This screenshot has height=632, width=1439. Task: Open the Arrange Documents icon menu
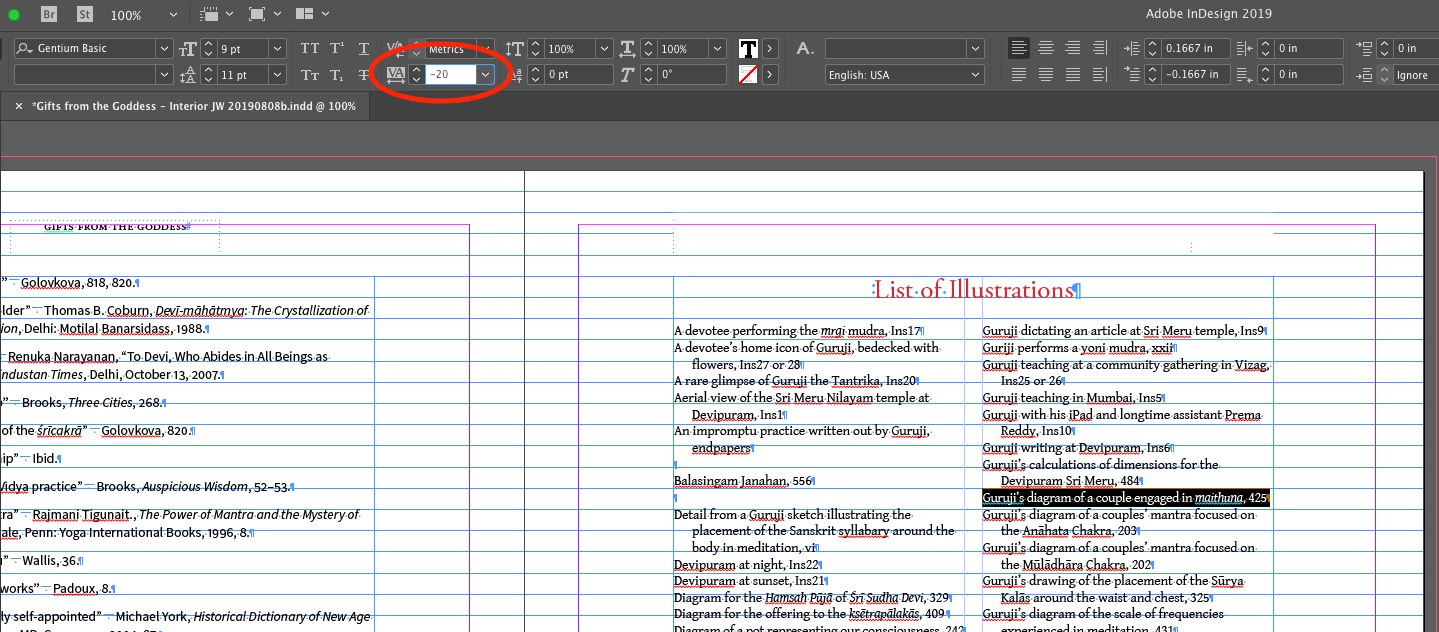pyautogui.click(x=312, y=14)
